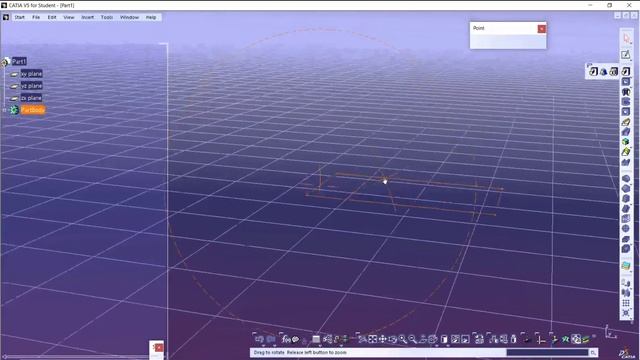
Task: Select Part1 in the specification tree
Action: point(19,61)
